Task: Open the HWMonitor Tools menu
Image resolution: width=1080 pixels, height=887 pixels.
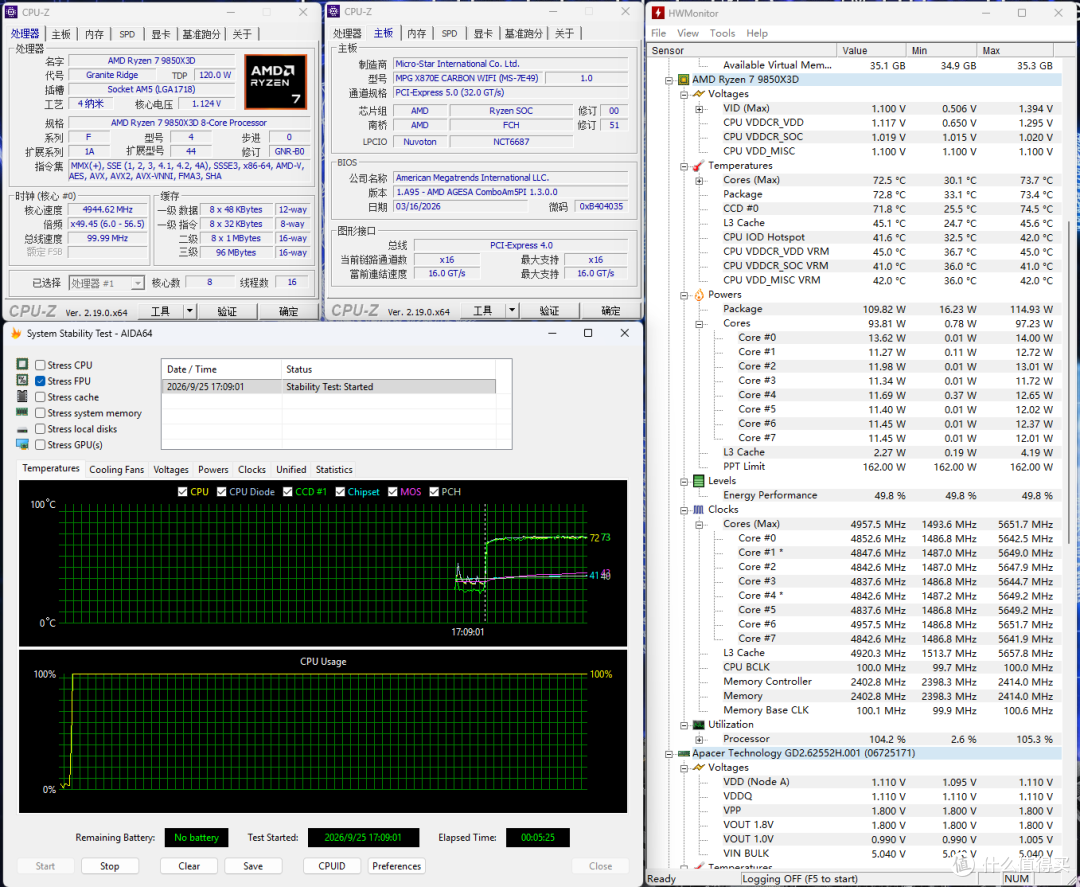Action: point(722,33)
